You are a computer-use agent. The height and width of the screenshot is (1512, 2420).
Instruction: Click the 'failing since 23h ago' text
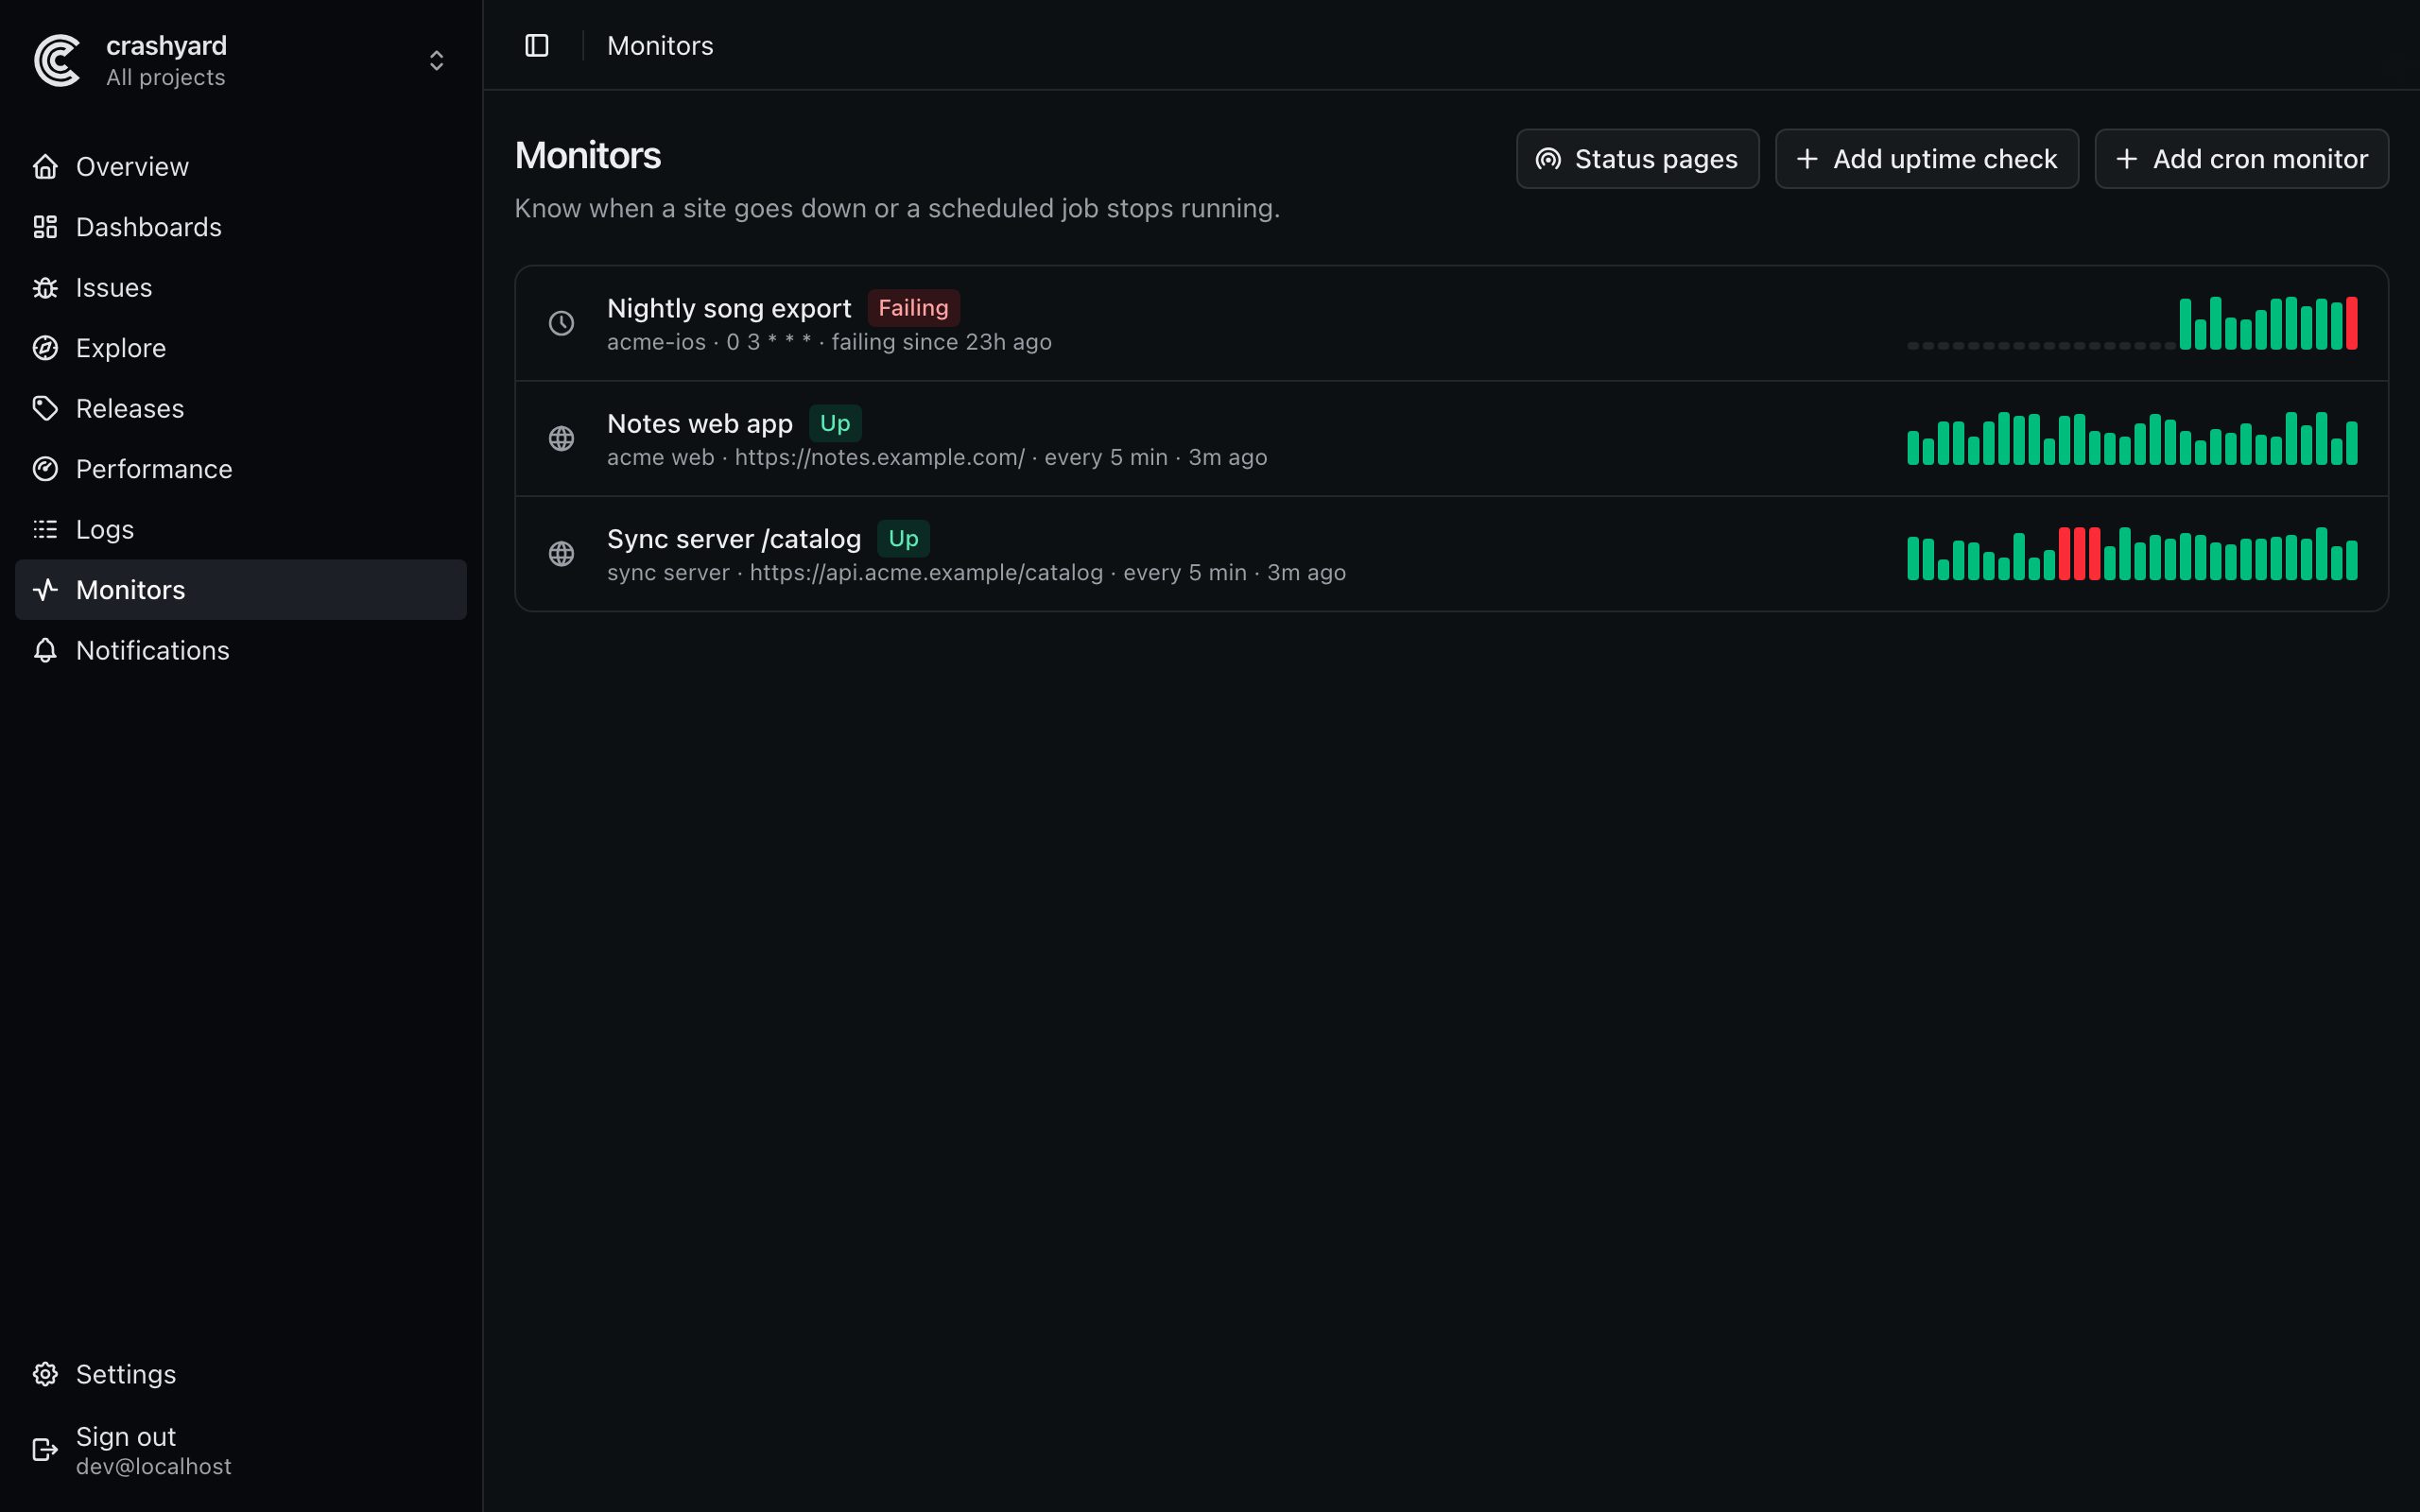point(941,342)
